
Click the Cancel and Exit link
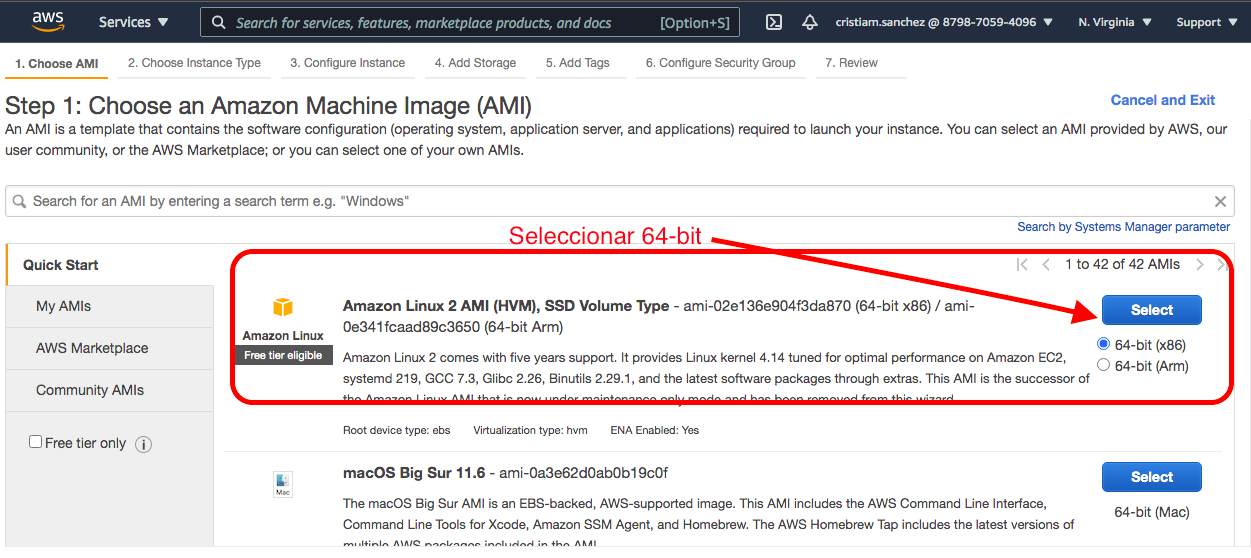[1162, 100]
